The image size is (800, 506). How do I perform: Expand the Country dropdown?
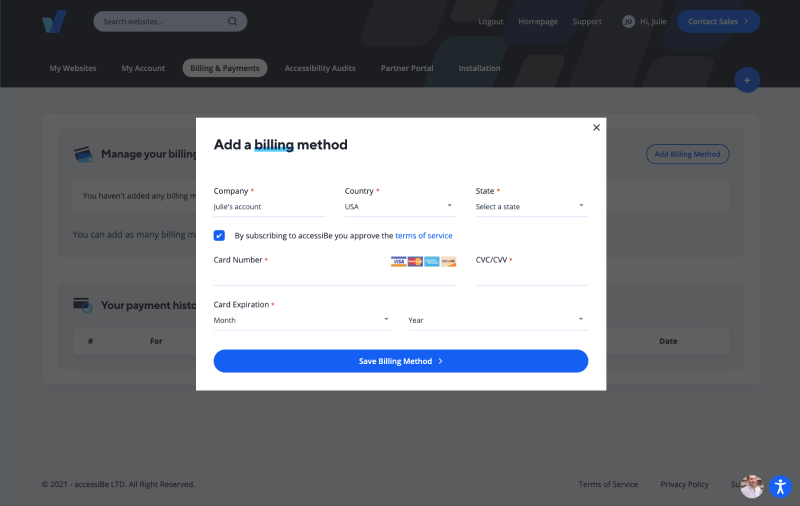[400, 207]
